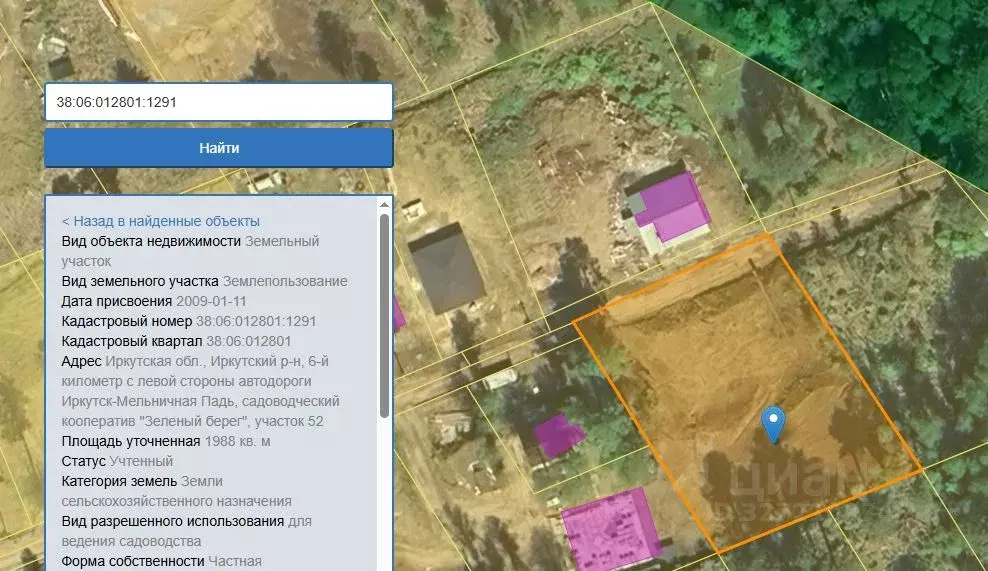The height and width of the screenshot is (571, 988).
Task: Select the large magenta building at bottom
Action: click(610, 527)
